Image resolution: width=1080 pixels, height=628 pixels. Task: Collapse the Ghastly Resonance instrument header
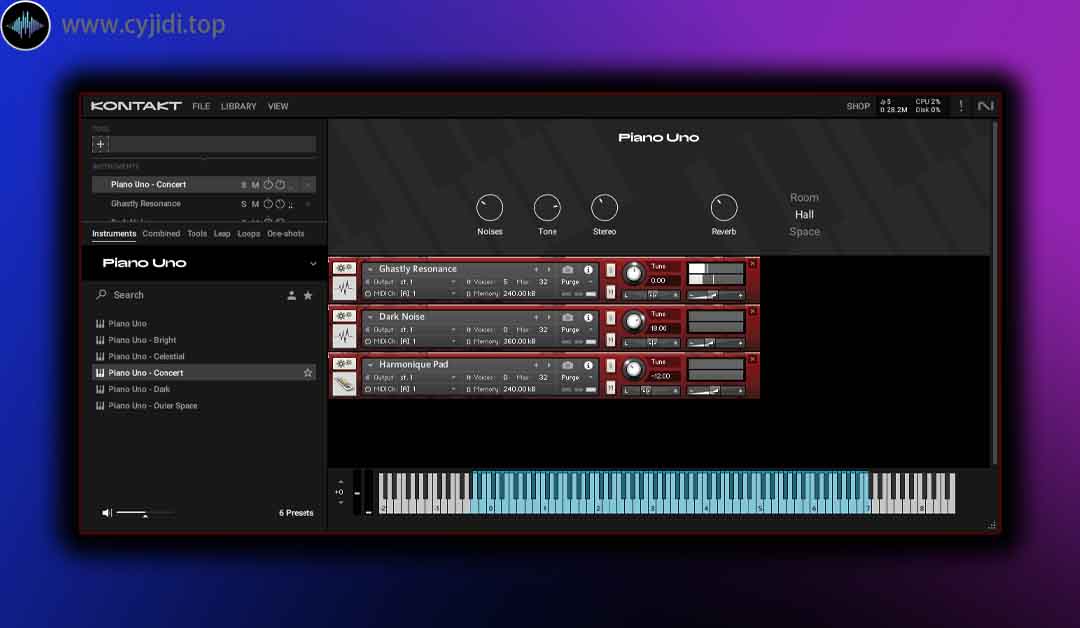[371, 269]
